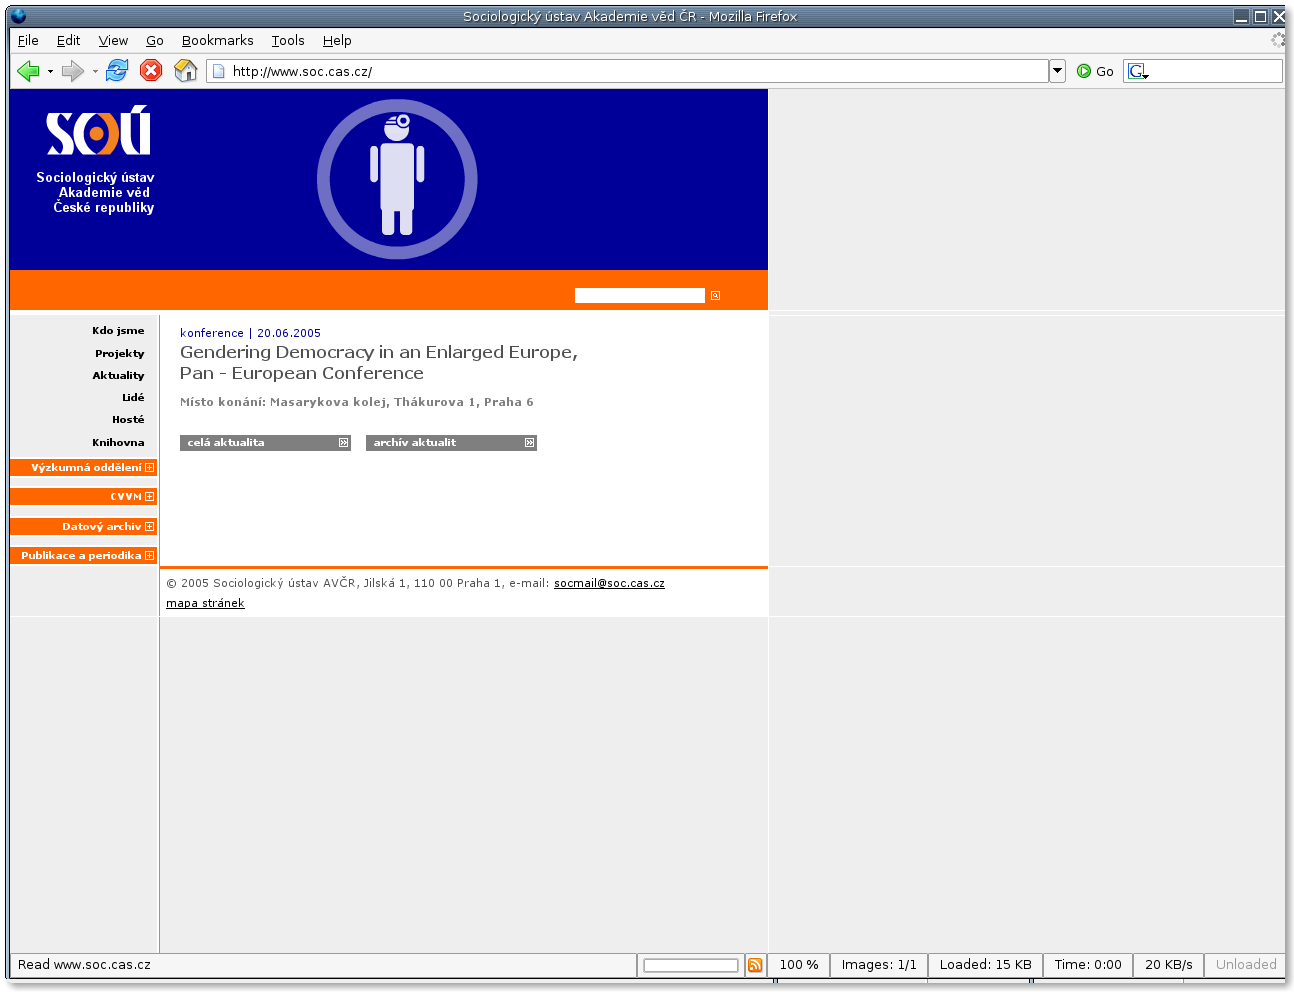The image size is (1294, 992).
Task: Open the View menu
Action: coord(113,40)
